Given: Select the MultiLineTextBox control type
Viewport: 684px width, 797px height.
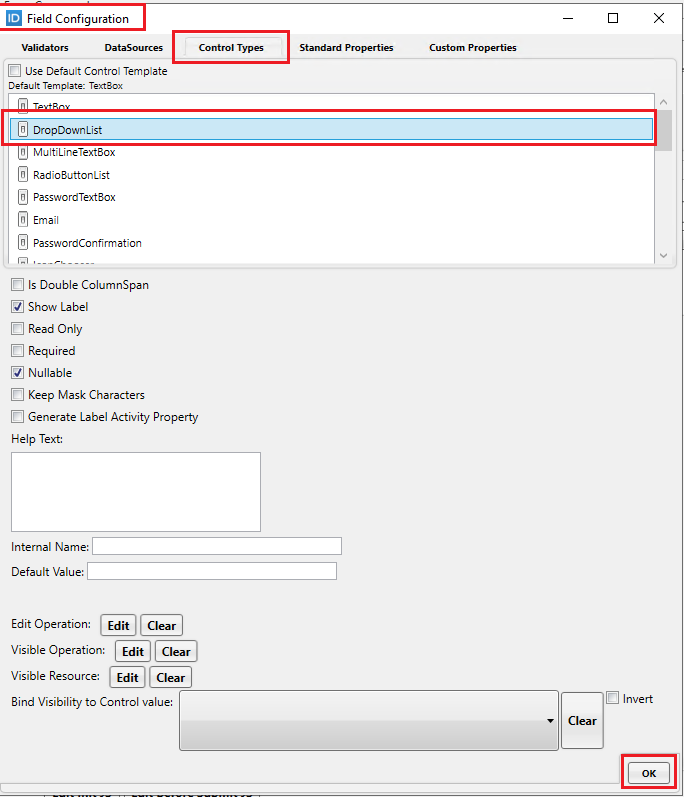Looking at the screenshot, I should (x=331, y=152).
